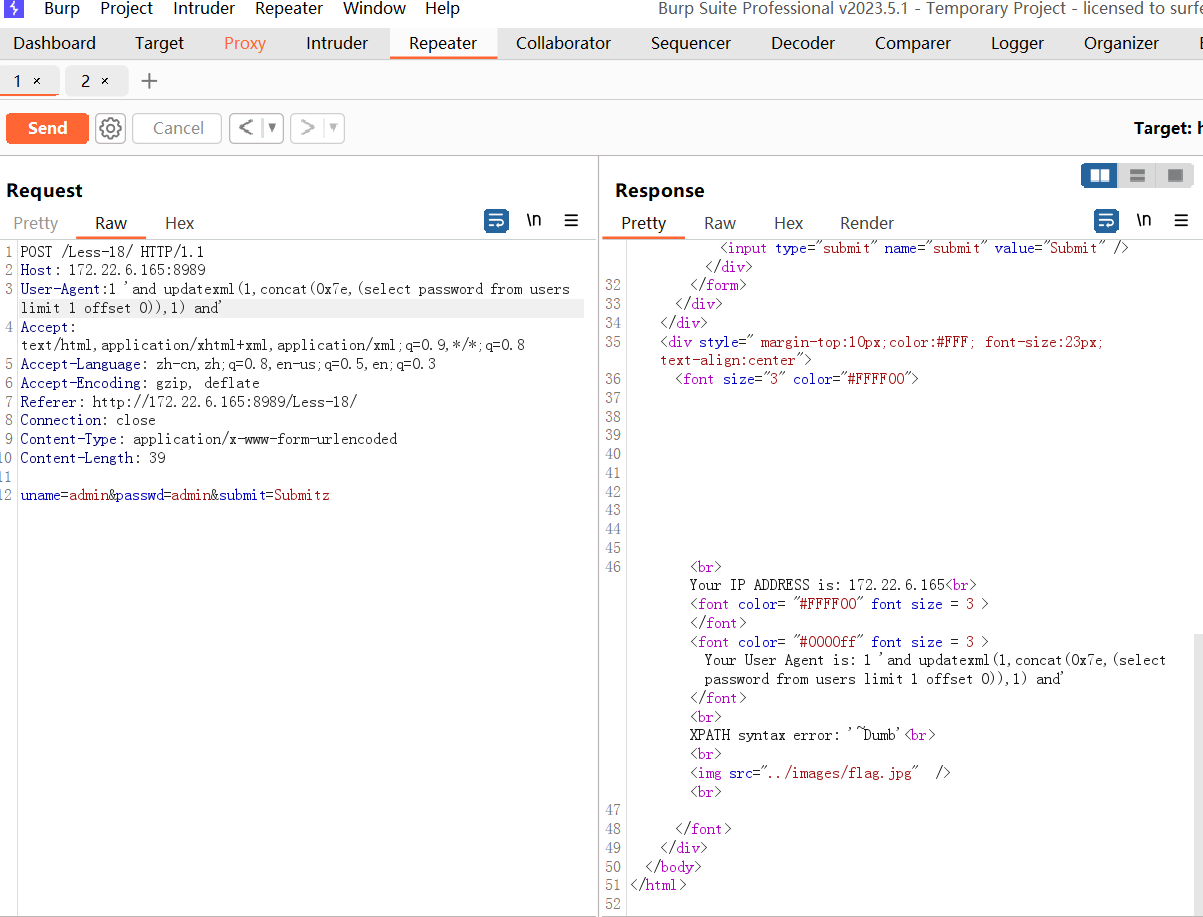Open Response panel hamburger menu
This screenshot has width=1203, height=917.
(1181, 221)
